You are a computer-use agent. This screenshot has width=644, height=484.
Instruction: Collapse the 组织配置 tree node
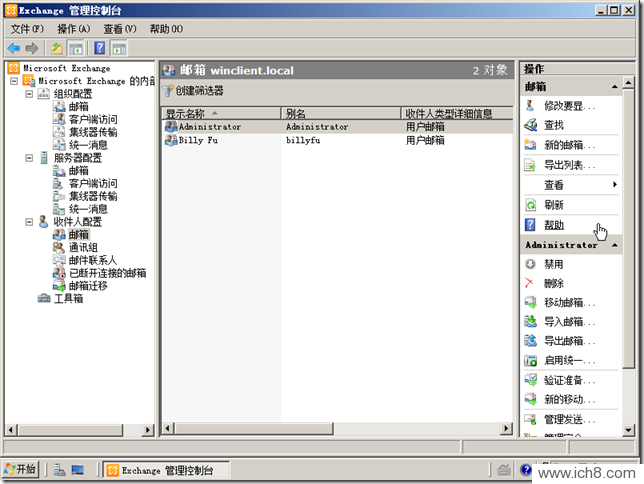(29, 94)
